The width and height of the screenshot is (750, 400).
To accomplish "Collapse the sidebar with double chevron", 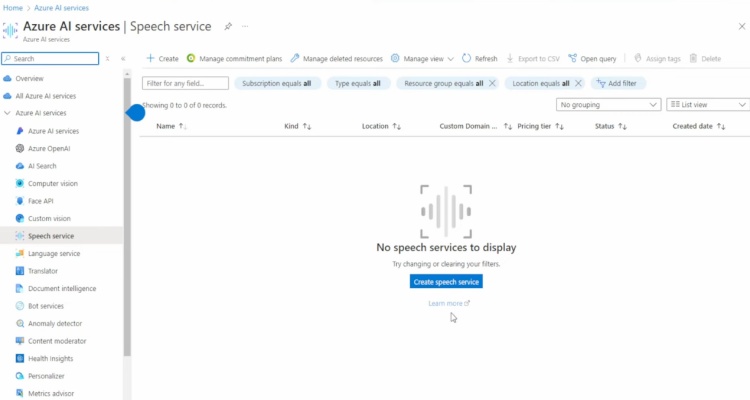I will point(123,58).
